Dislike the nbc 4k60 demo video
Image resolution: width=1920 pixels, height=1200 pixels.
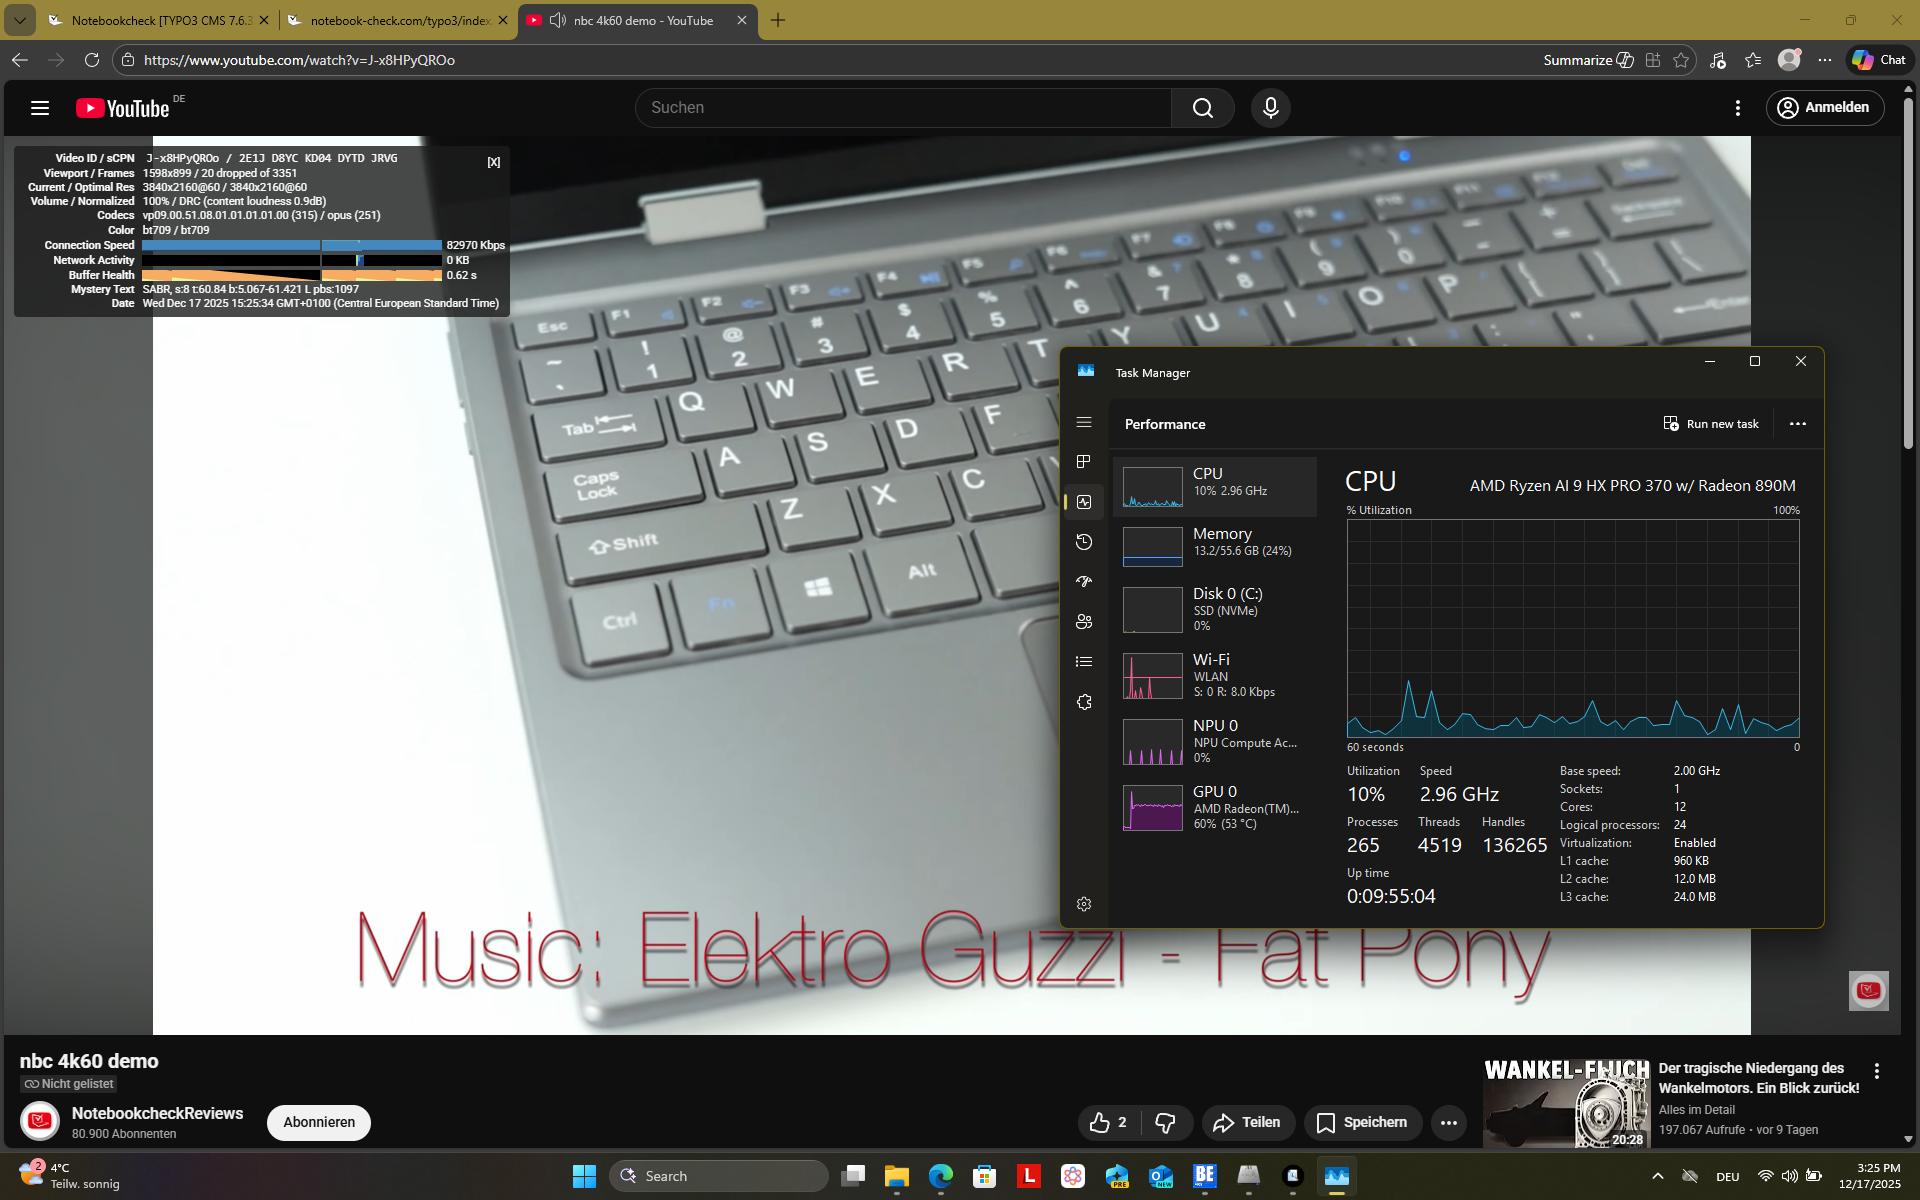click(1165, 1123)
